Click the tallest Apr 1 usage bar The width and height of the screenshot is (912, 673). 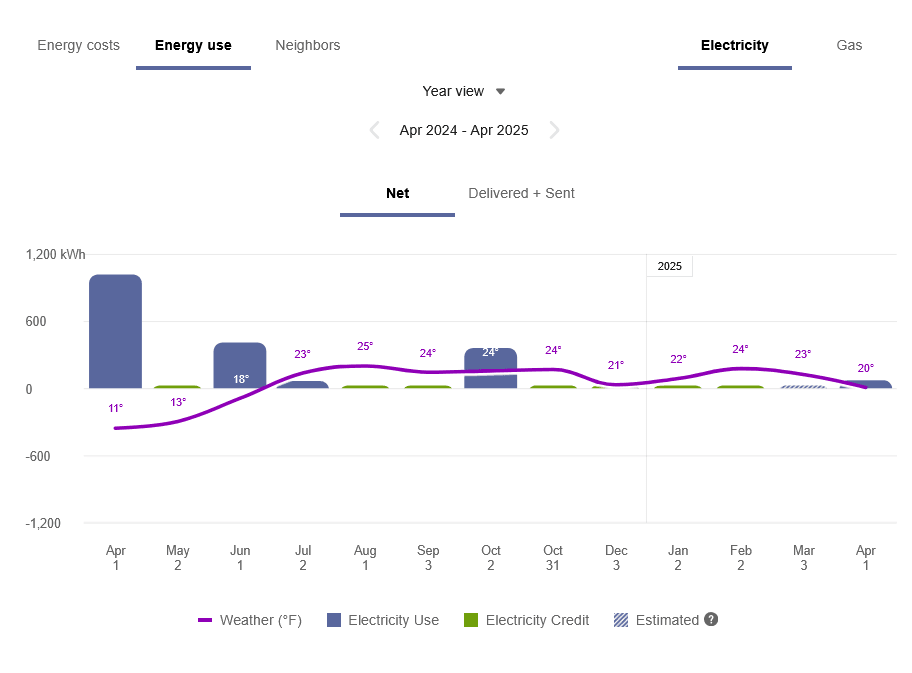(115, 330)
